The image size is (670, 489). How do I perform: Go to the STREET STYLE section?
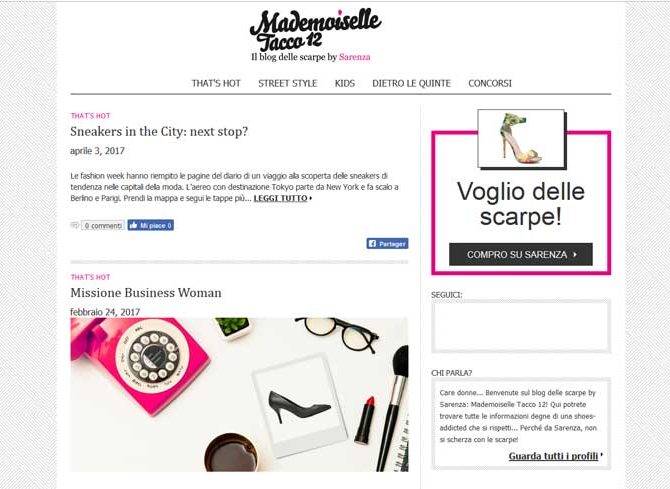click(x=288, y=83)
